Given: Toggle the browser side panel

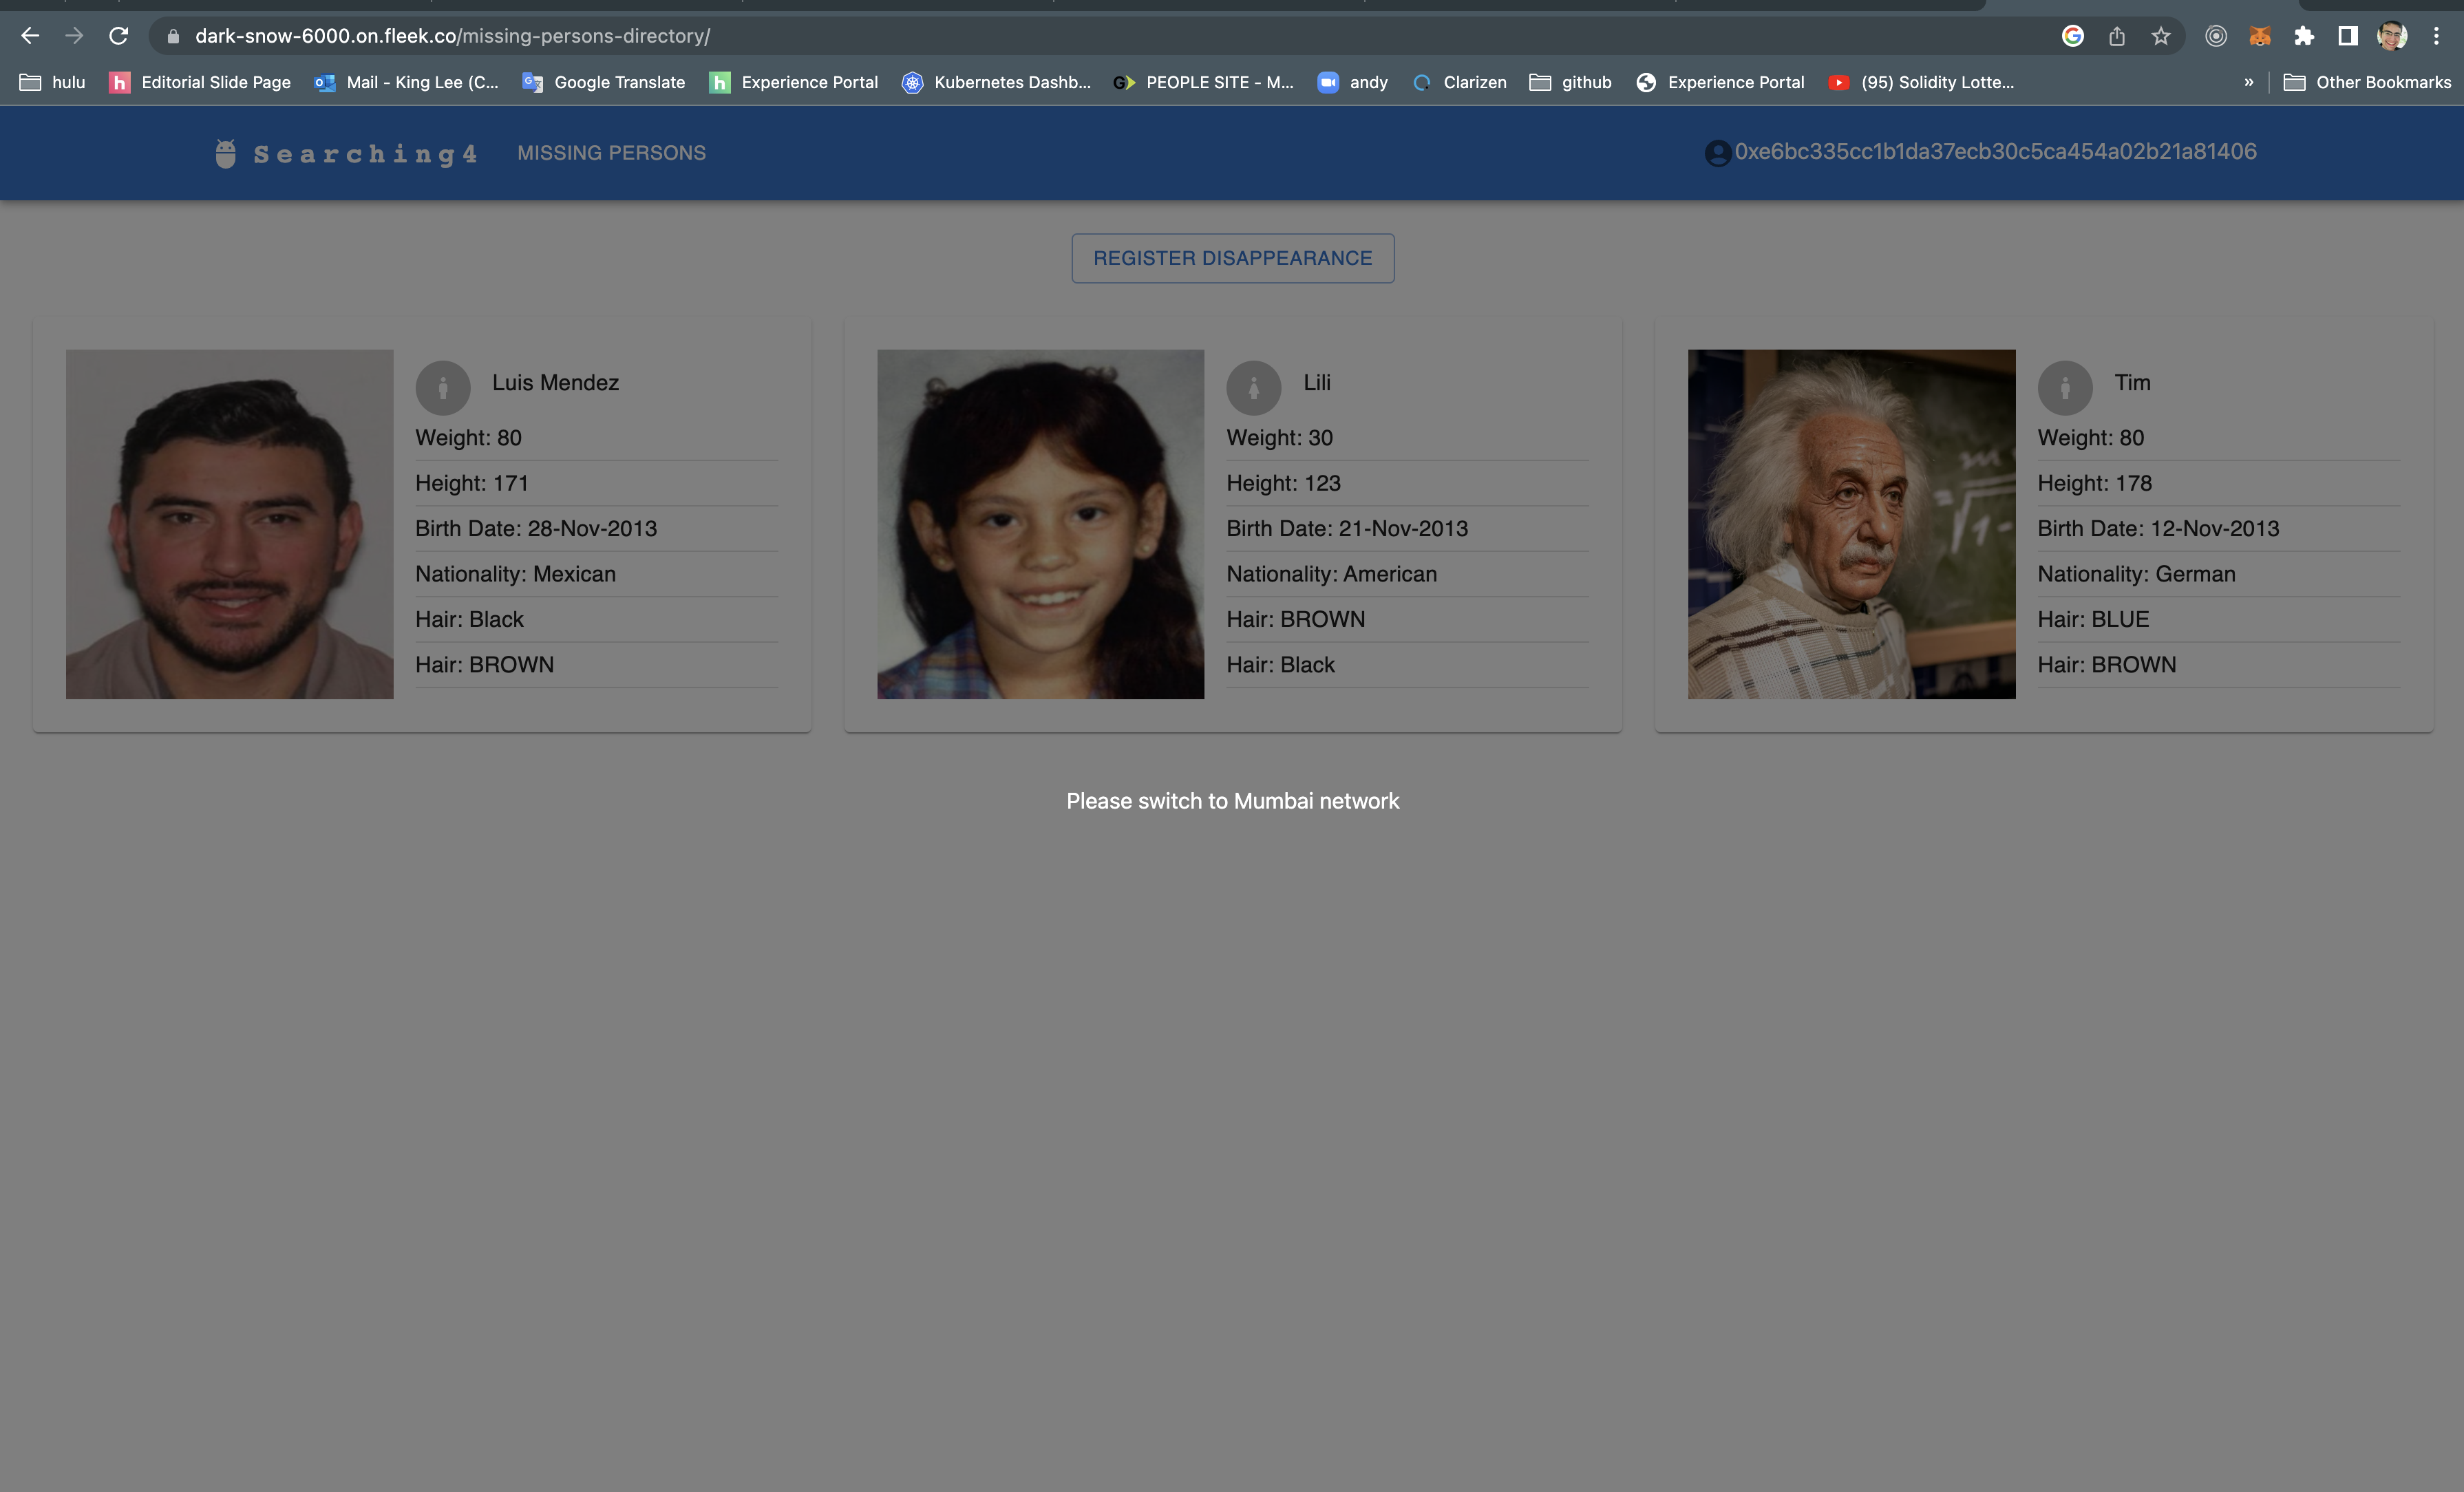Looking at the screenshot, I should point(2348,36).
